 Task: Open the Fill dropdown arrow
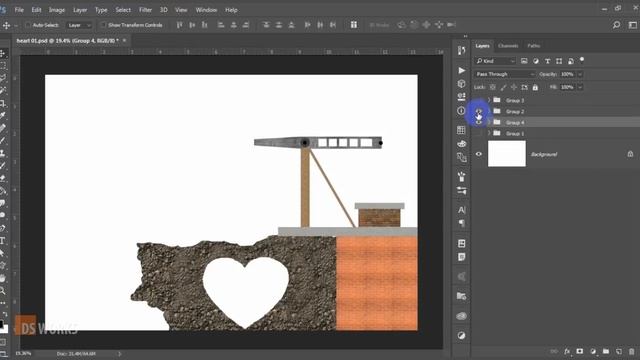pyautogui.click(x=580, y=87)
